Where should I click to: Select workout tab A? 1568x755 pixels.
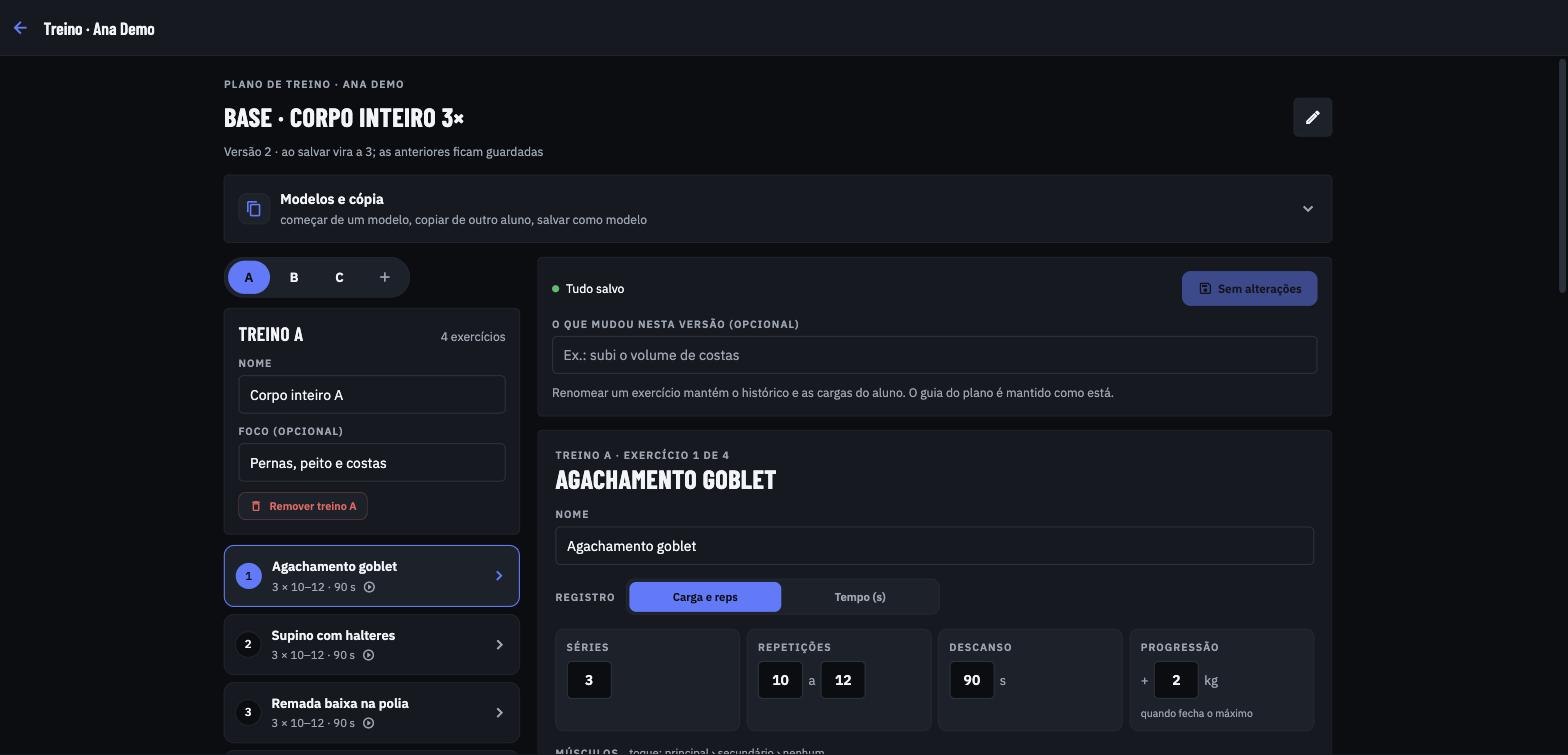click(x=249, y=277)
